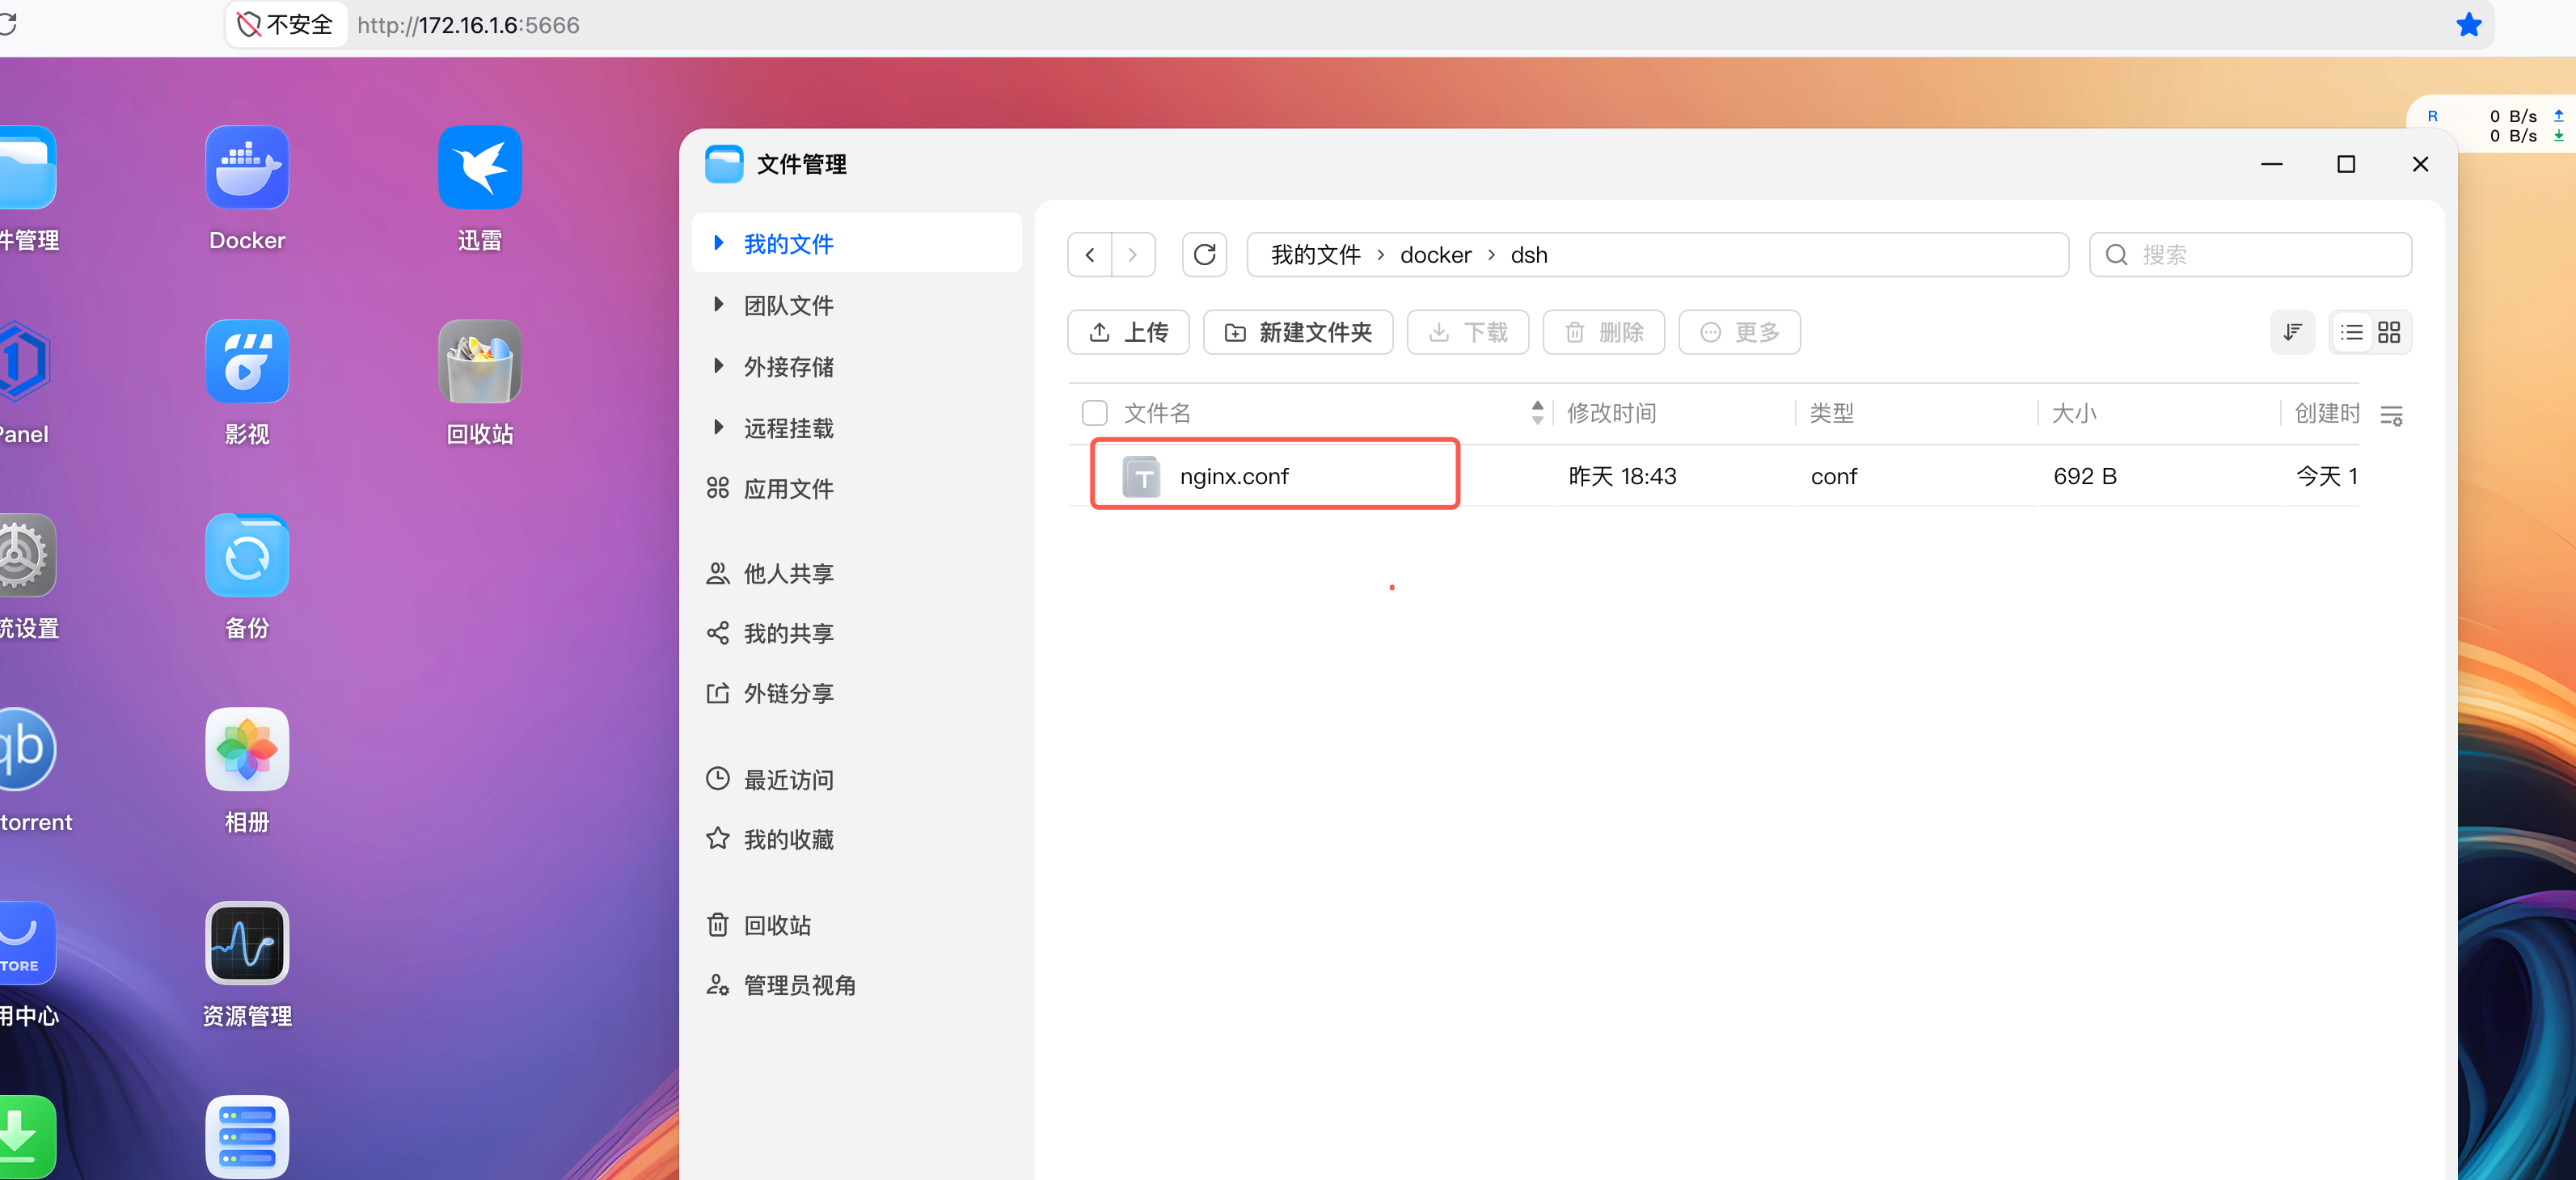Image resolution: width=2576 pixels, height=1180 pixels.
Task: Launch the 迅雷 app icon
Action: [480, 167]
